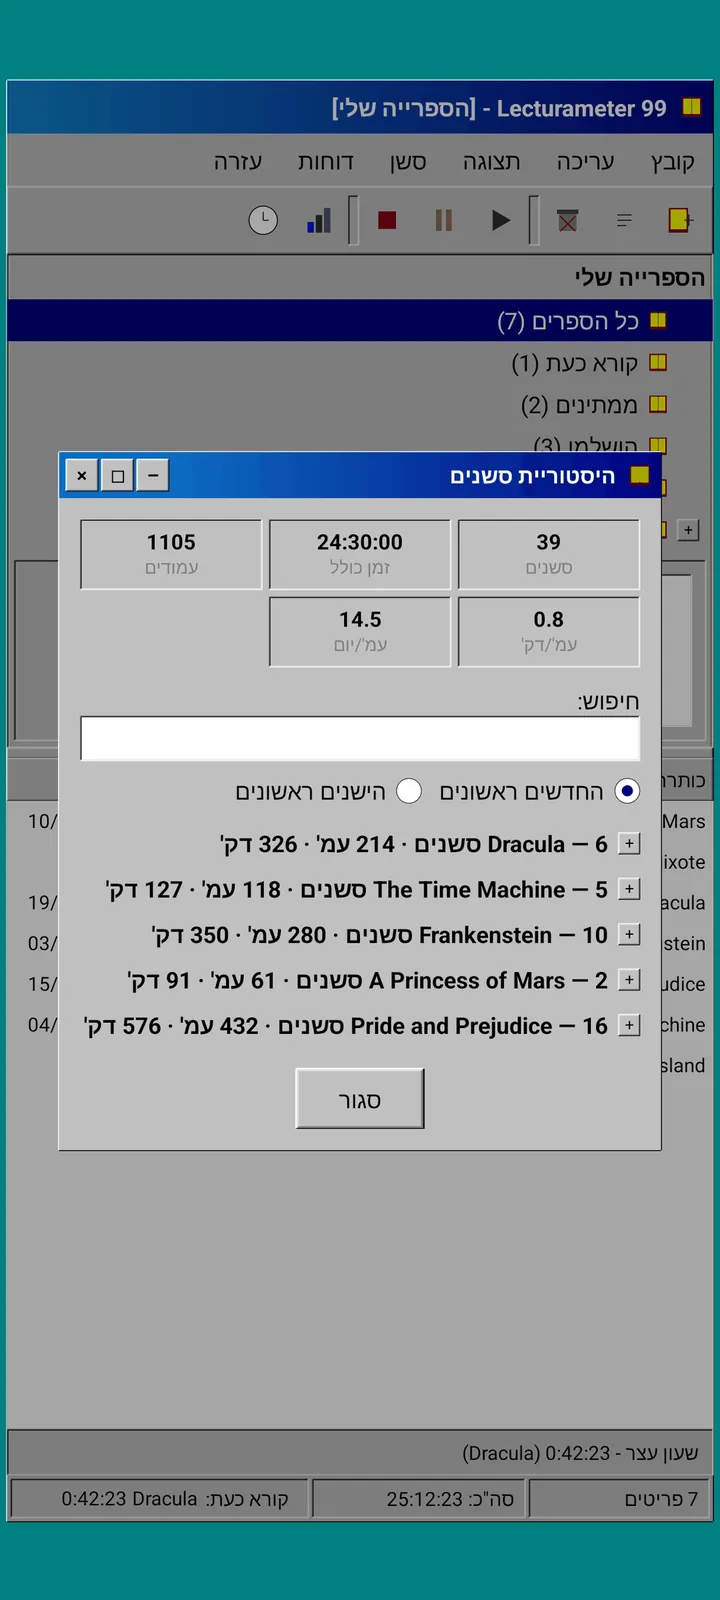
Task: Pause the reading session
Action: [444, 220]
